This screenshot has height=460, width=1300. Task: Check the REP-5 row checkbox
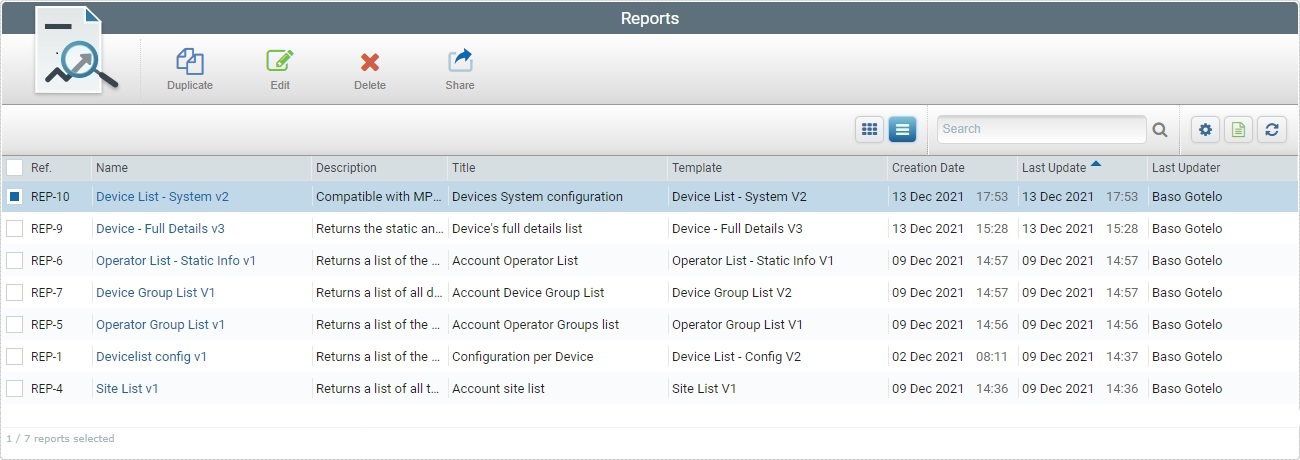14,325
